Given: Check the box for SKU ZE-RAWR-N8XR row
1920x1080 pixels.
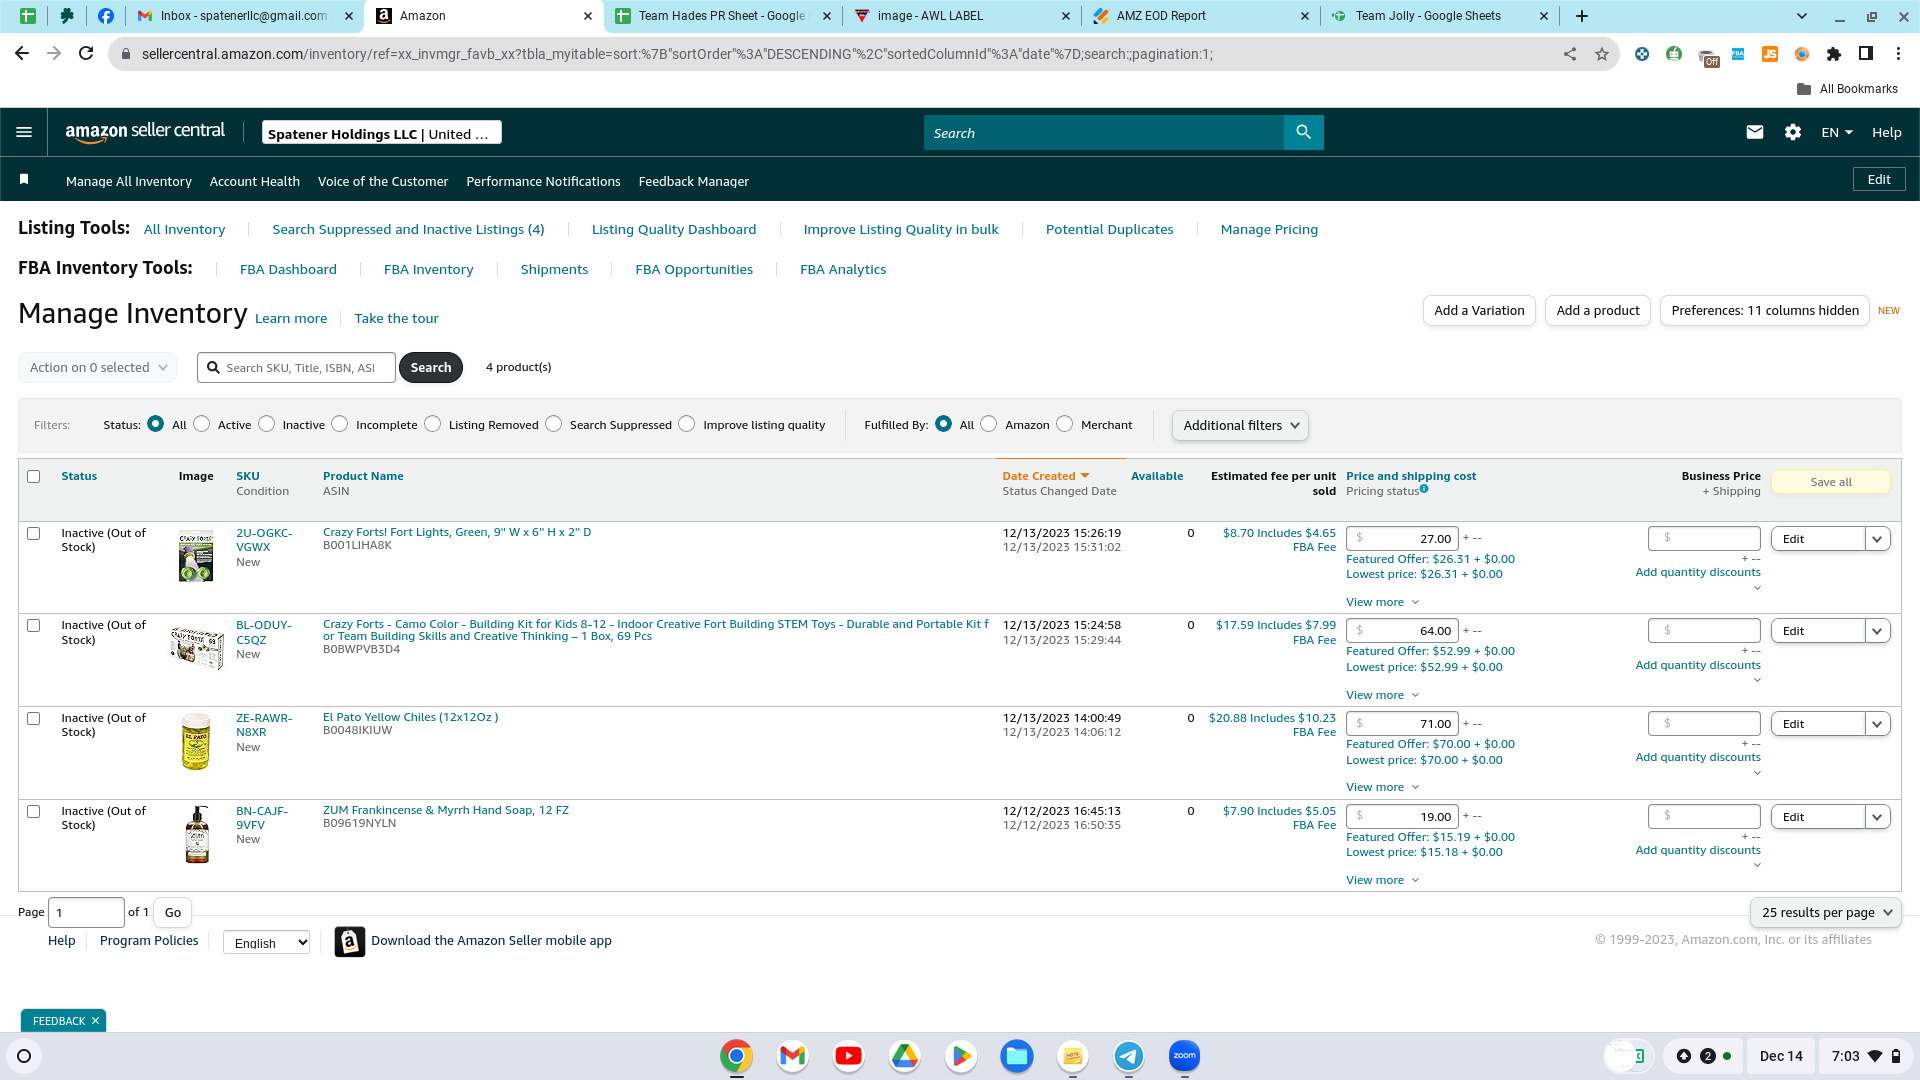Looking at the screenshot, I should [34, 718].
